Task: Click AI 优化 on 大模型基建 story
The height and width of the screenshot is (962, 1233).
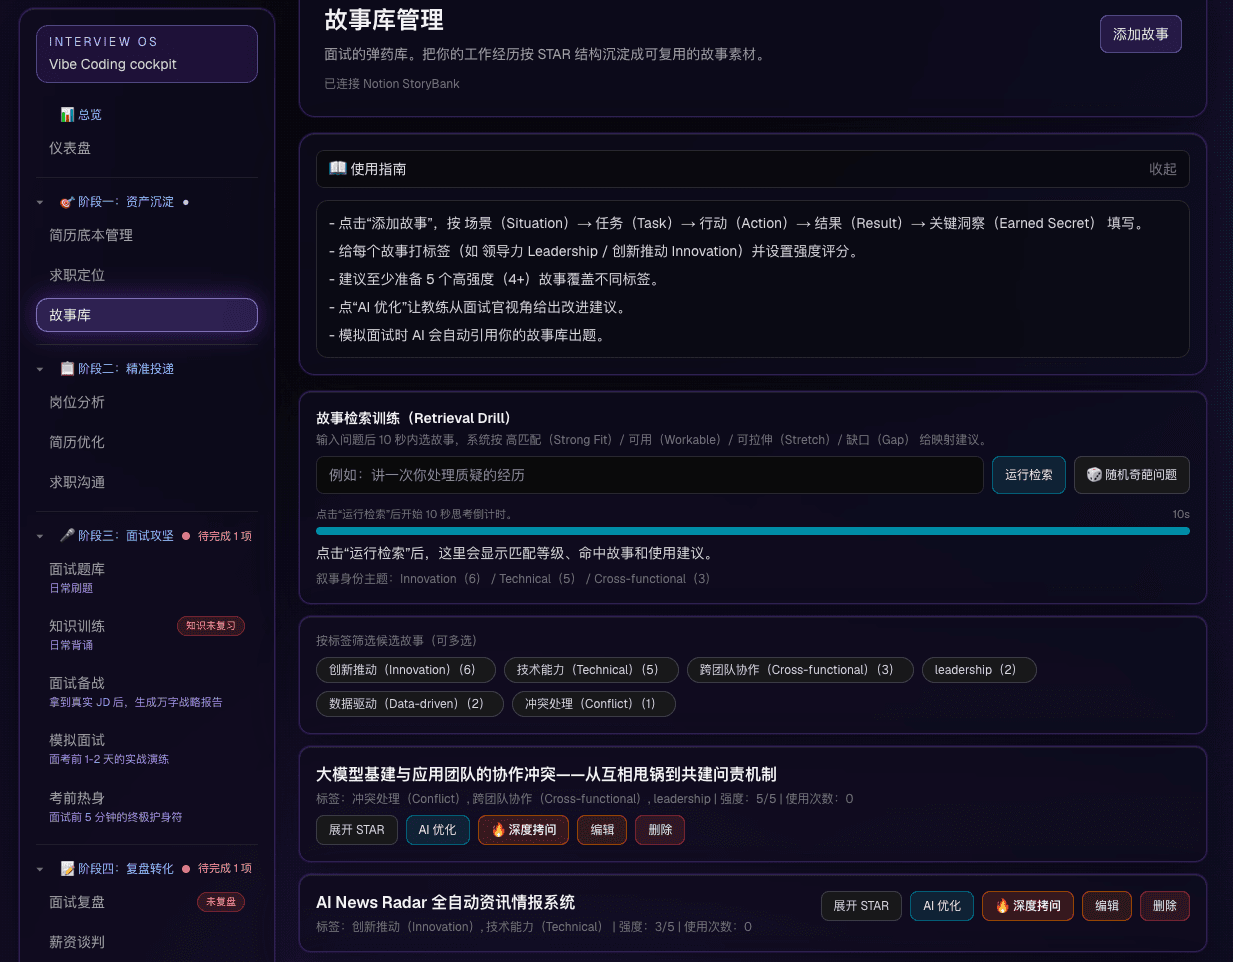Action: (x=437, y=830)
